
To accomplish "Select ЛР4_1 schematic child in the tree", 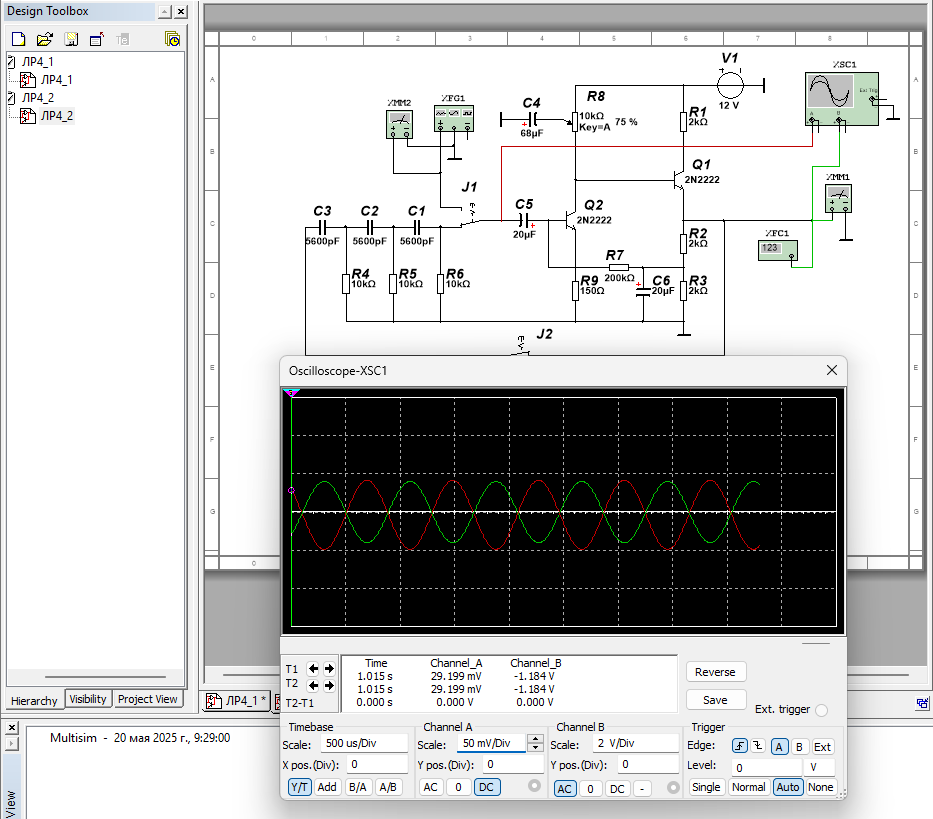I will tap(57, 79).
